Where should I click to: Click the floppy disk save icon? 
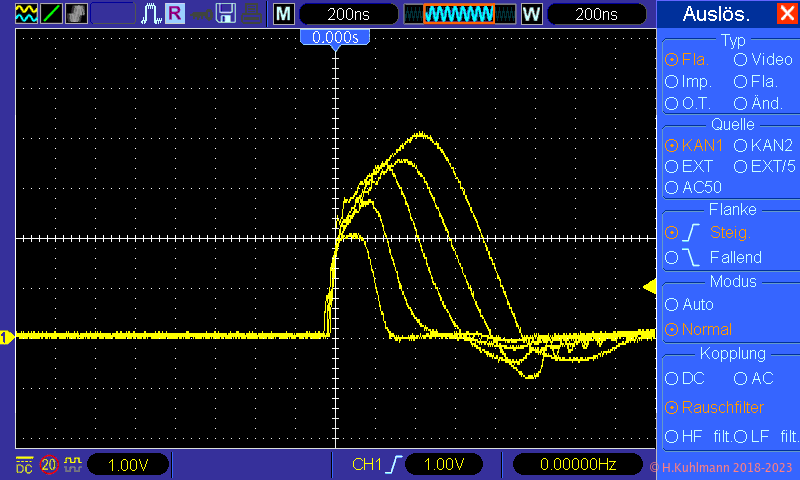[226, 13]
